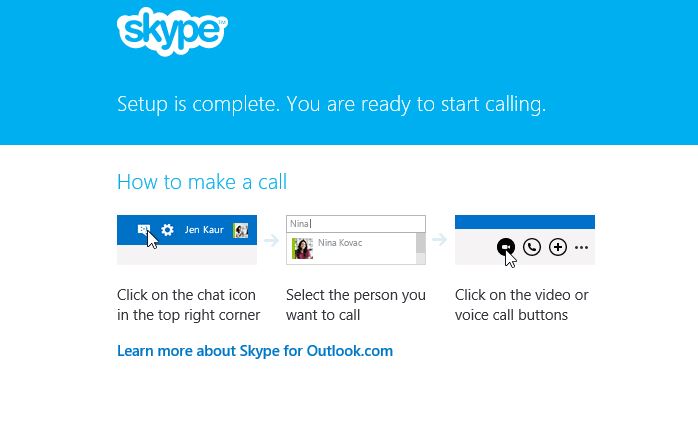Click the Skype logo
The height and width of the screenshot is (424, 698).
tap(172, 32)
